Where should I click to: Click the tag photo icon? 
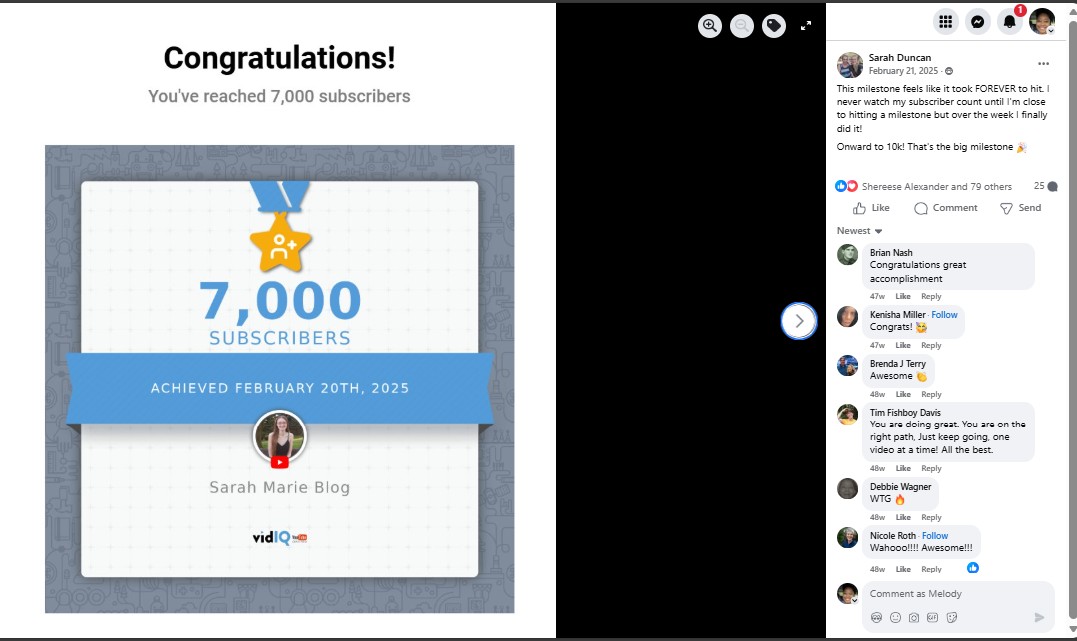pos(774,27)
